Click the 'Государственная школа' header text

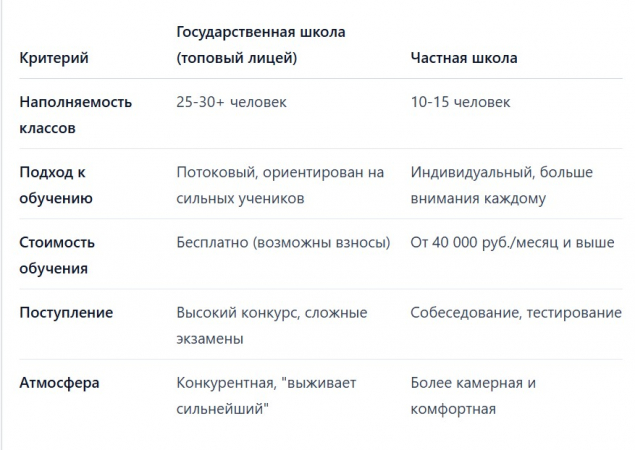pyautogui.click(x=260, y=32)
